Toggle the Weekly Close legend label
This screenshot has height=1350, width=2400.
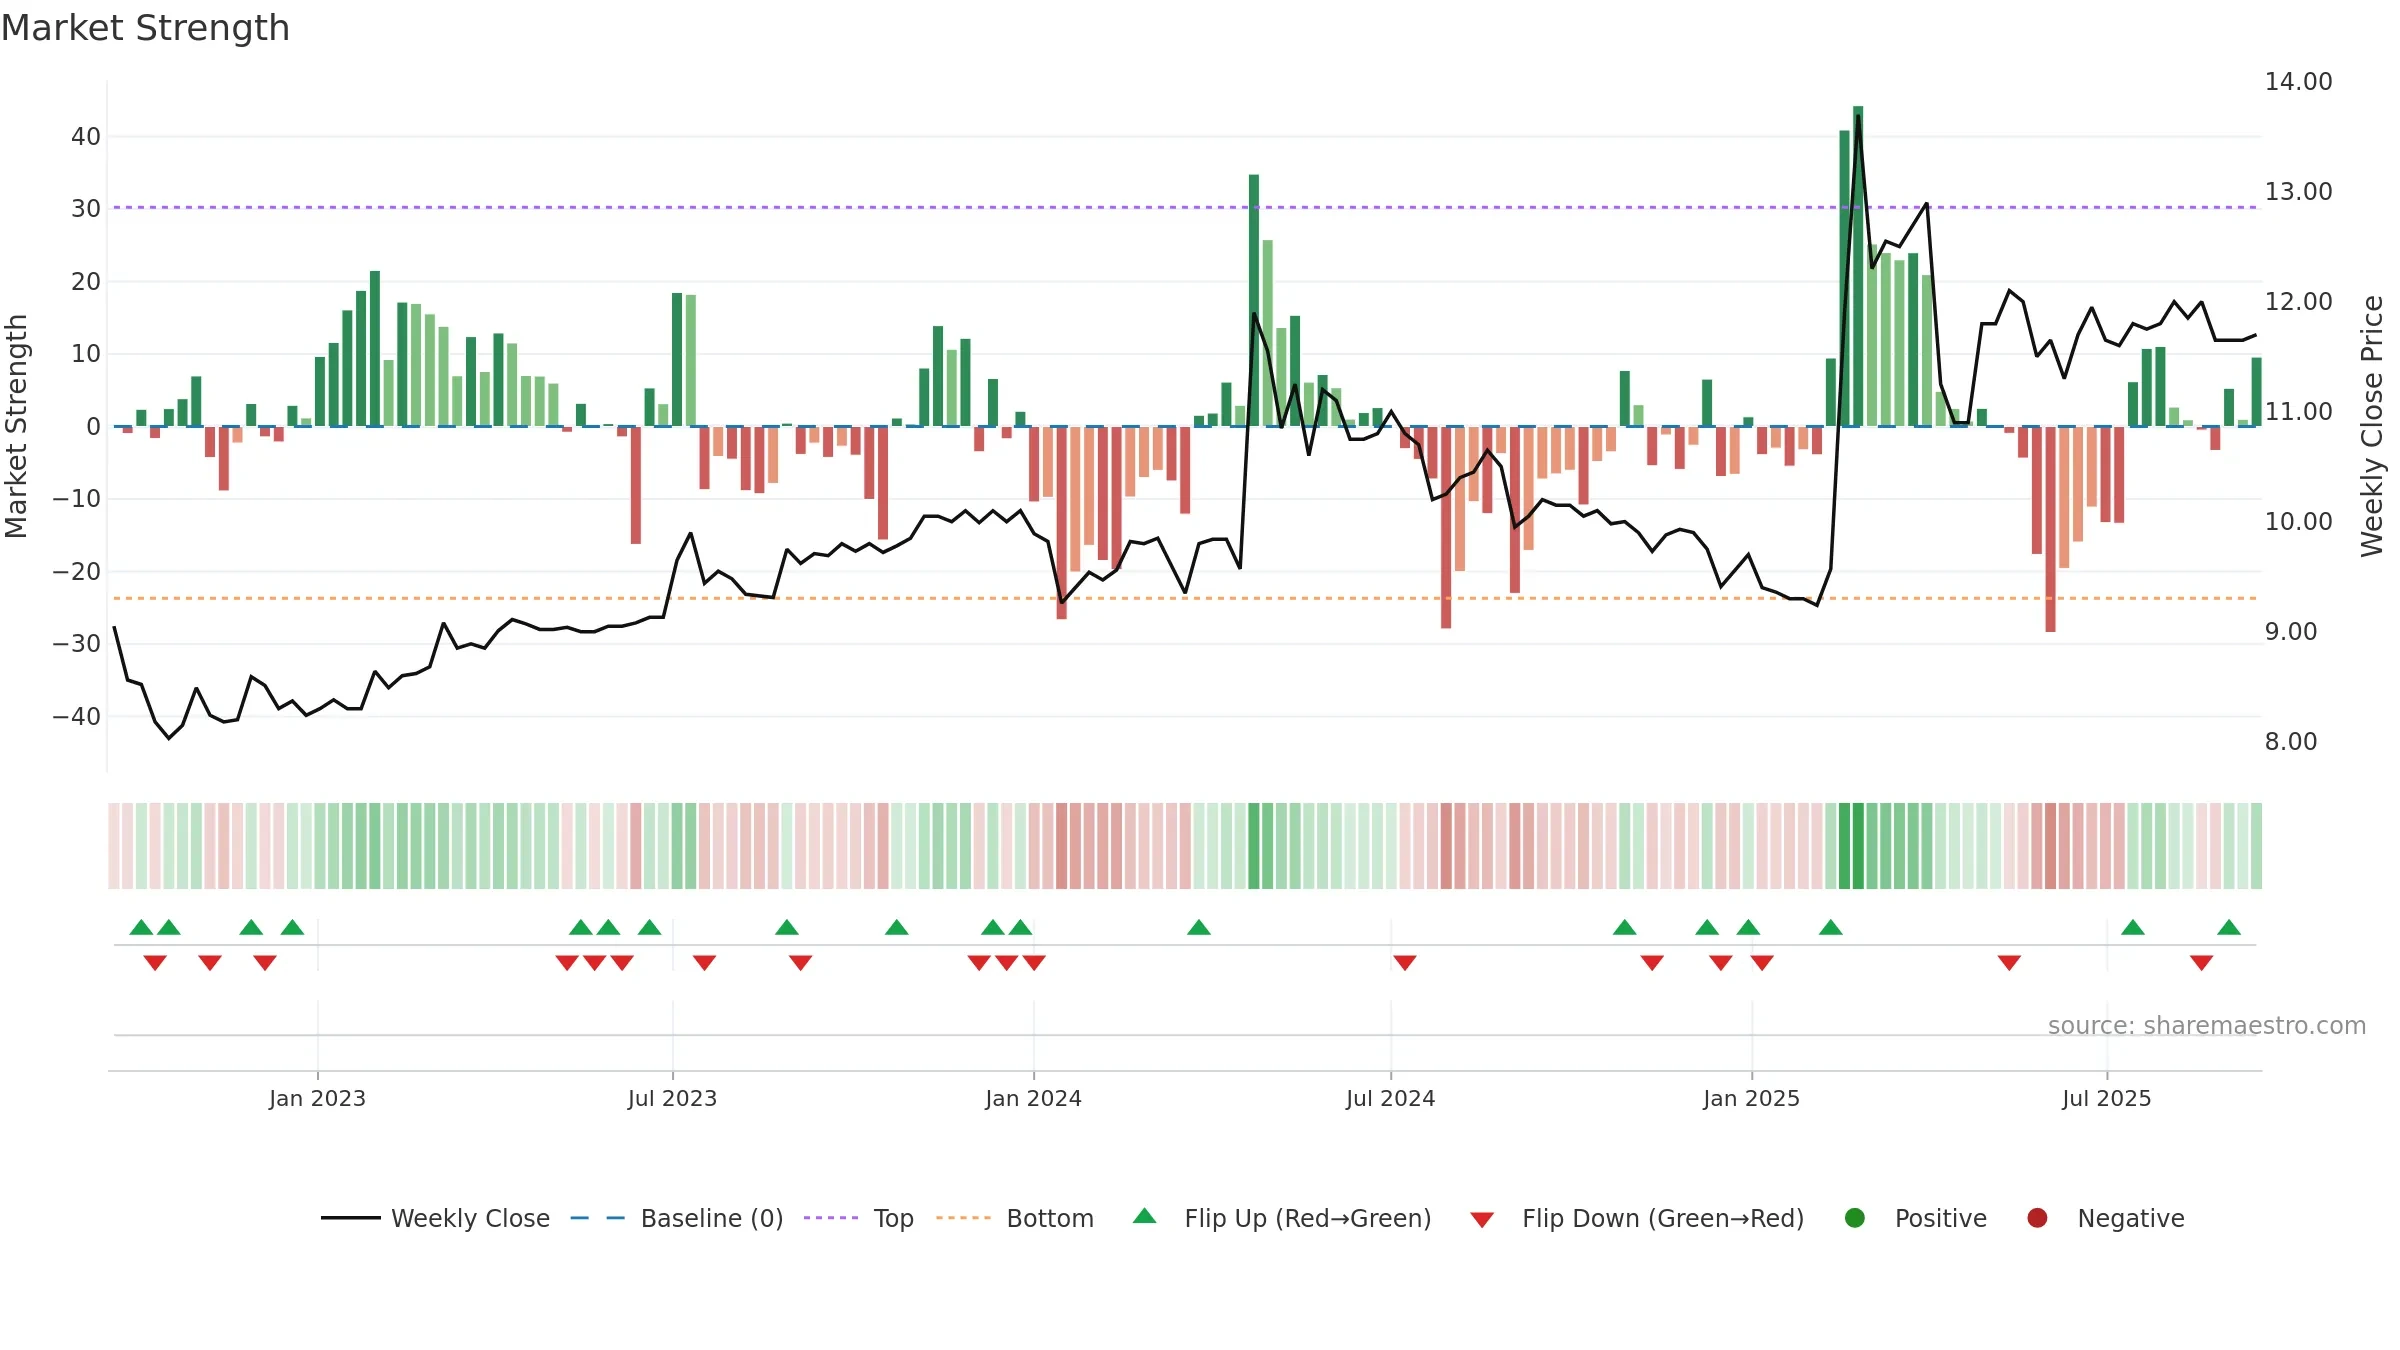tap(470, 1218)
